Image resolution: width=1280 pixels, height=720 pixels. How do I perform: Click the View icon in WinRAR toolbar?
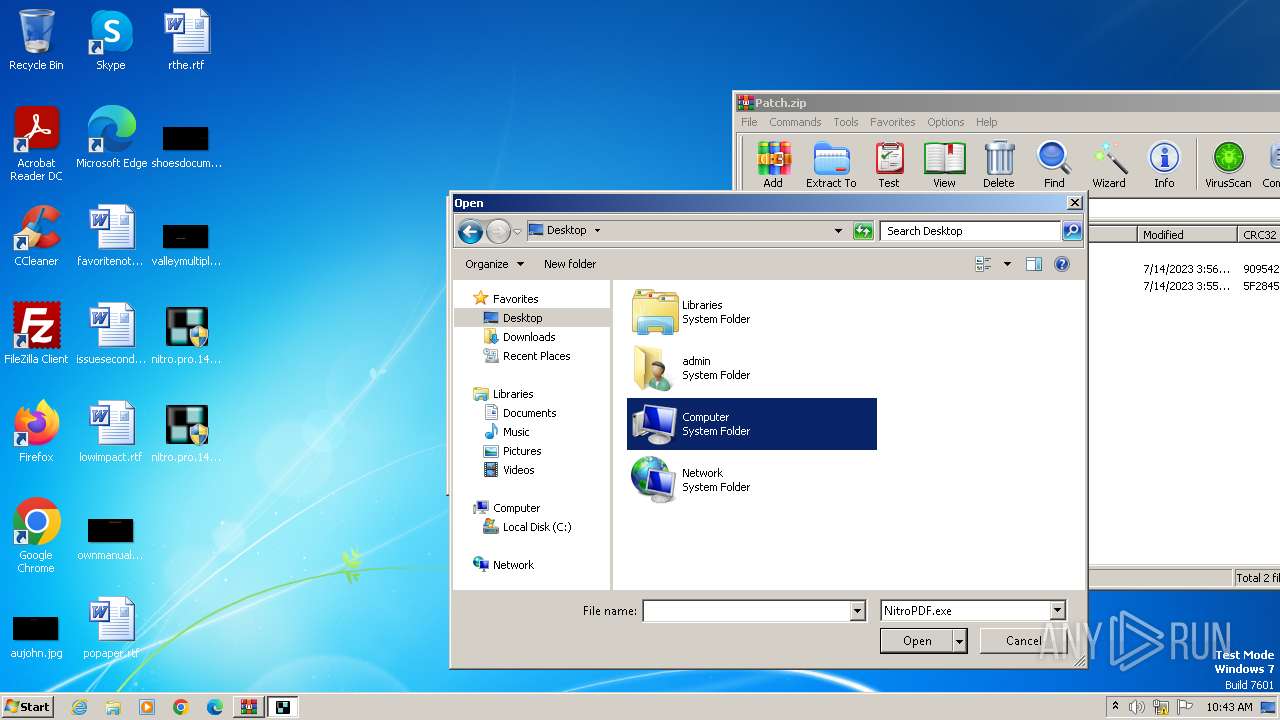[x=944, y=164]
